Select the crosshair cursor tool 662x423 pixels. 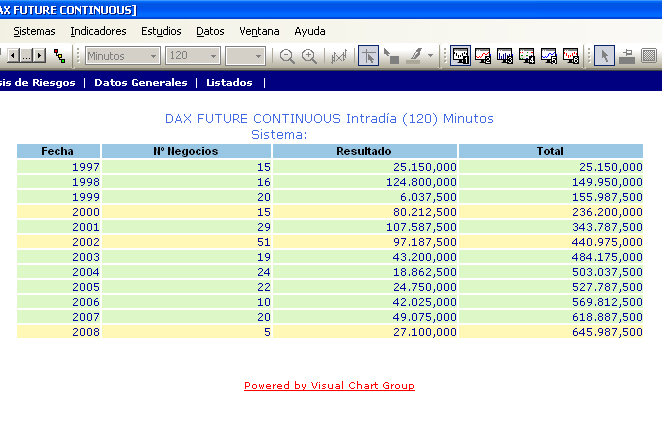[x=368, y=56]
